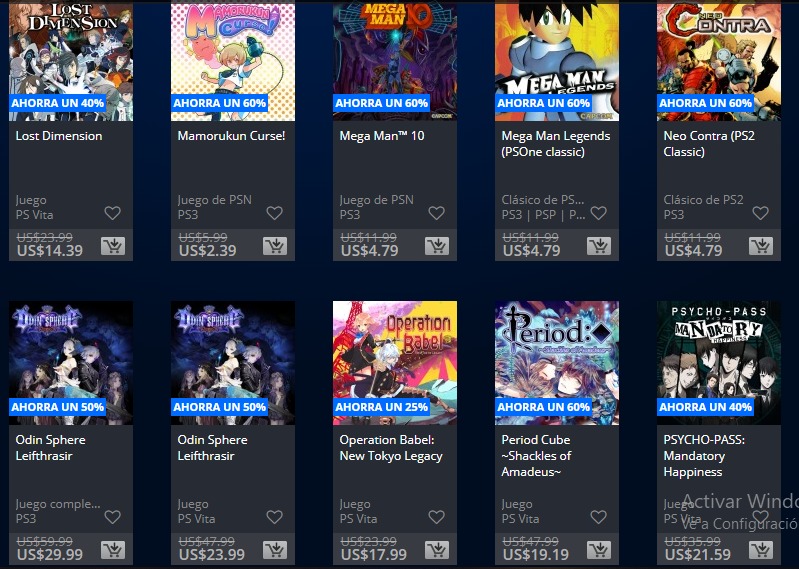Mark PS Vita Odin Sphere as favorite
The width and height of the screenshot is (799, 569).
click(x=275, y=517)
